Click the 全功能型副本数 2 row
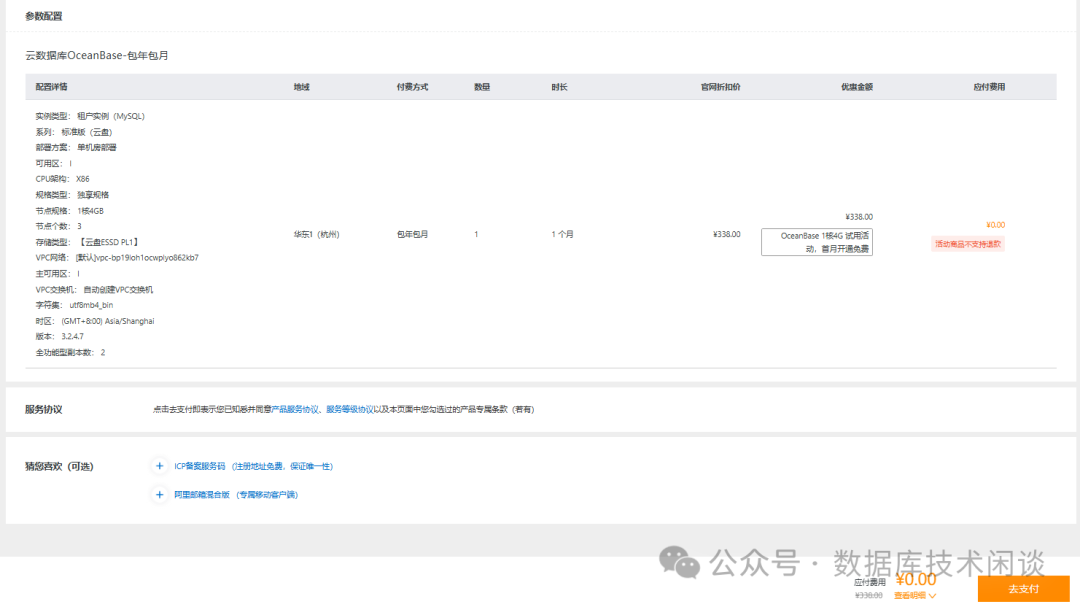 [70, 352]
